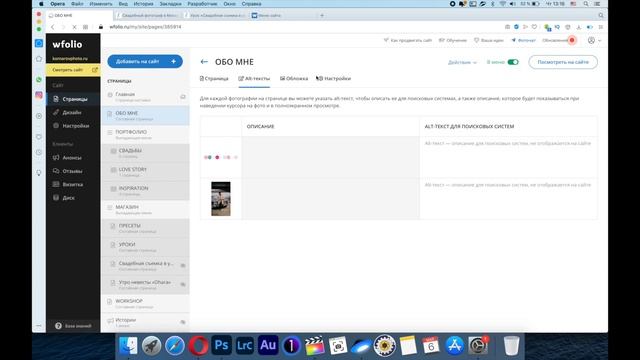Open Opera browser from the dock
Image resolution: width=640 pixels, height=360 pixels.
pyautogui.click(x=198, y=345)
